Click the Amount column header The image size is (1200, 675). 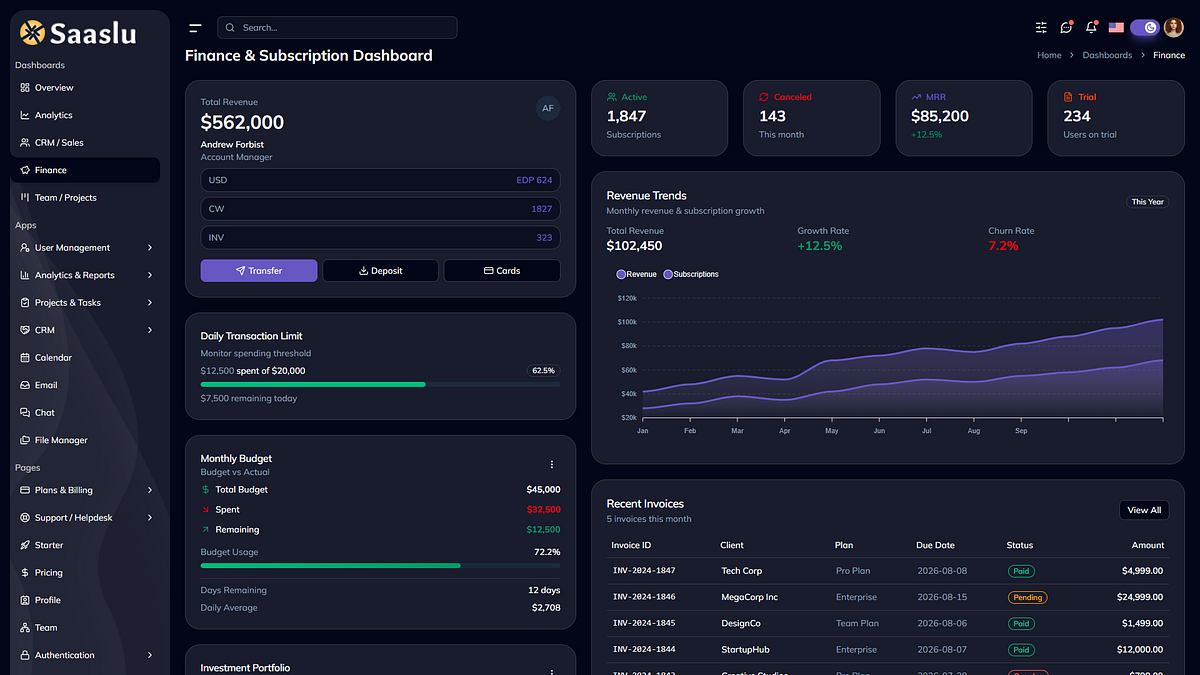pyautogui.click(x=1148, y=545)
